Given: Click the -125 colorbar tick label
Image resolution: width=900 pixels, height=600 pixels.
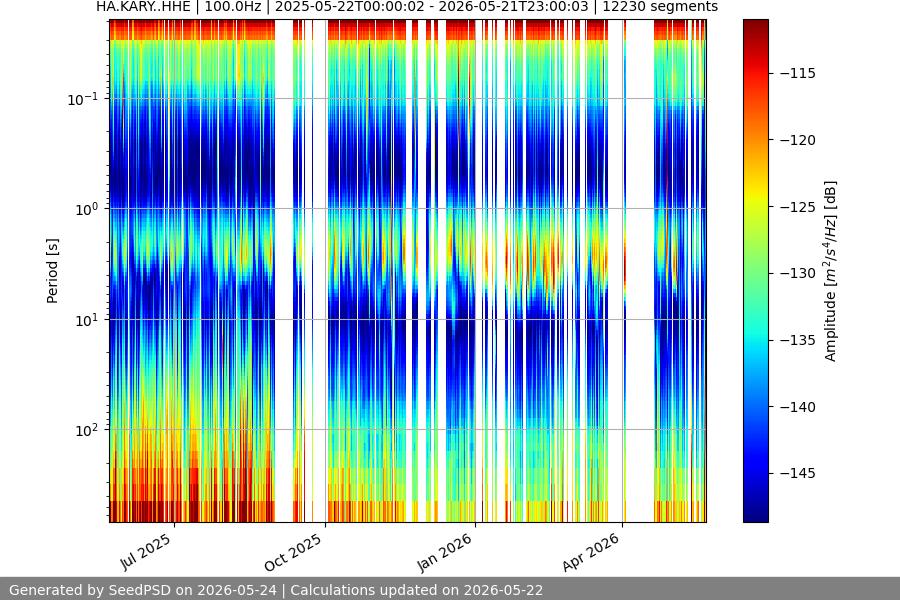Looking at the screenshot, I should pos(798,206).
